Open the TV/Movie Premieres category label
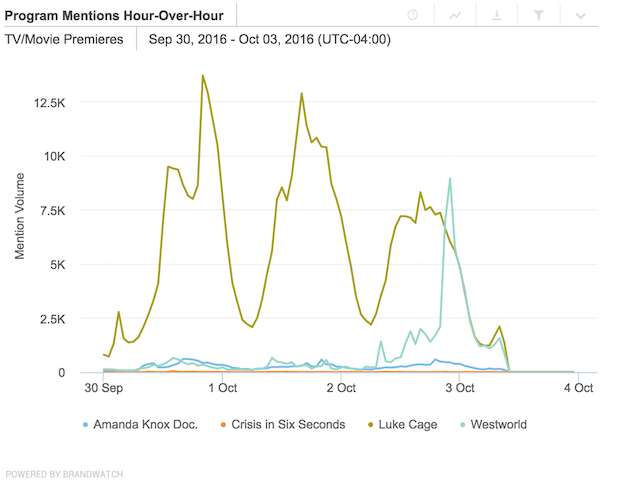This screenshot has height=482, width=618. tap(65, 40)
